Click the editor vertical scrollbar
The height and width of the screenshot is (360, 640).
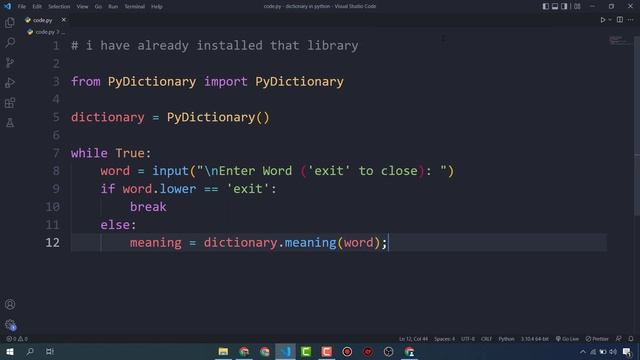(637, 127)
